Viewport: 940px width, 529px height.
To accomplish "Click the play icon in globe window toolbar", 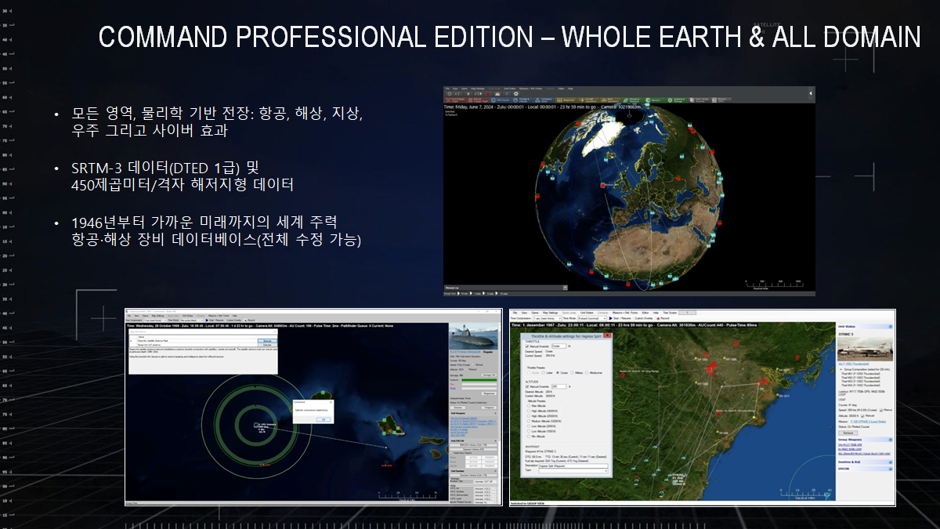I will 469,94.
